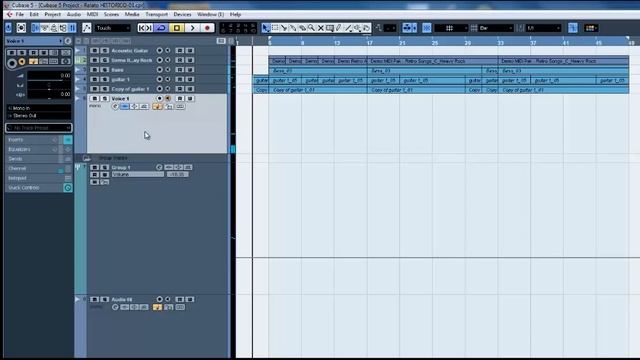
Task: Enable monitor on Voice 1 track
Action: pos(168,98)
